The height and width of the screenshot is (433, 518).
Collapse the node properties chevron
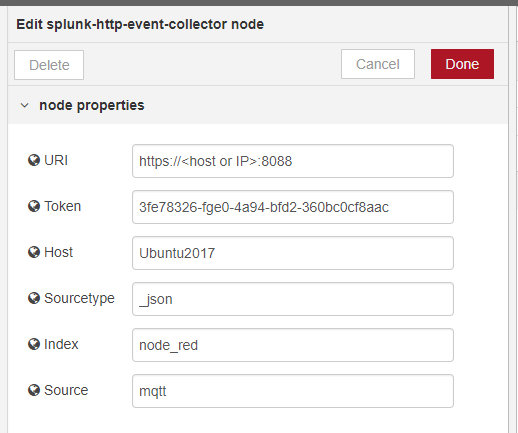click(x=24, y=105)
